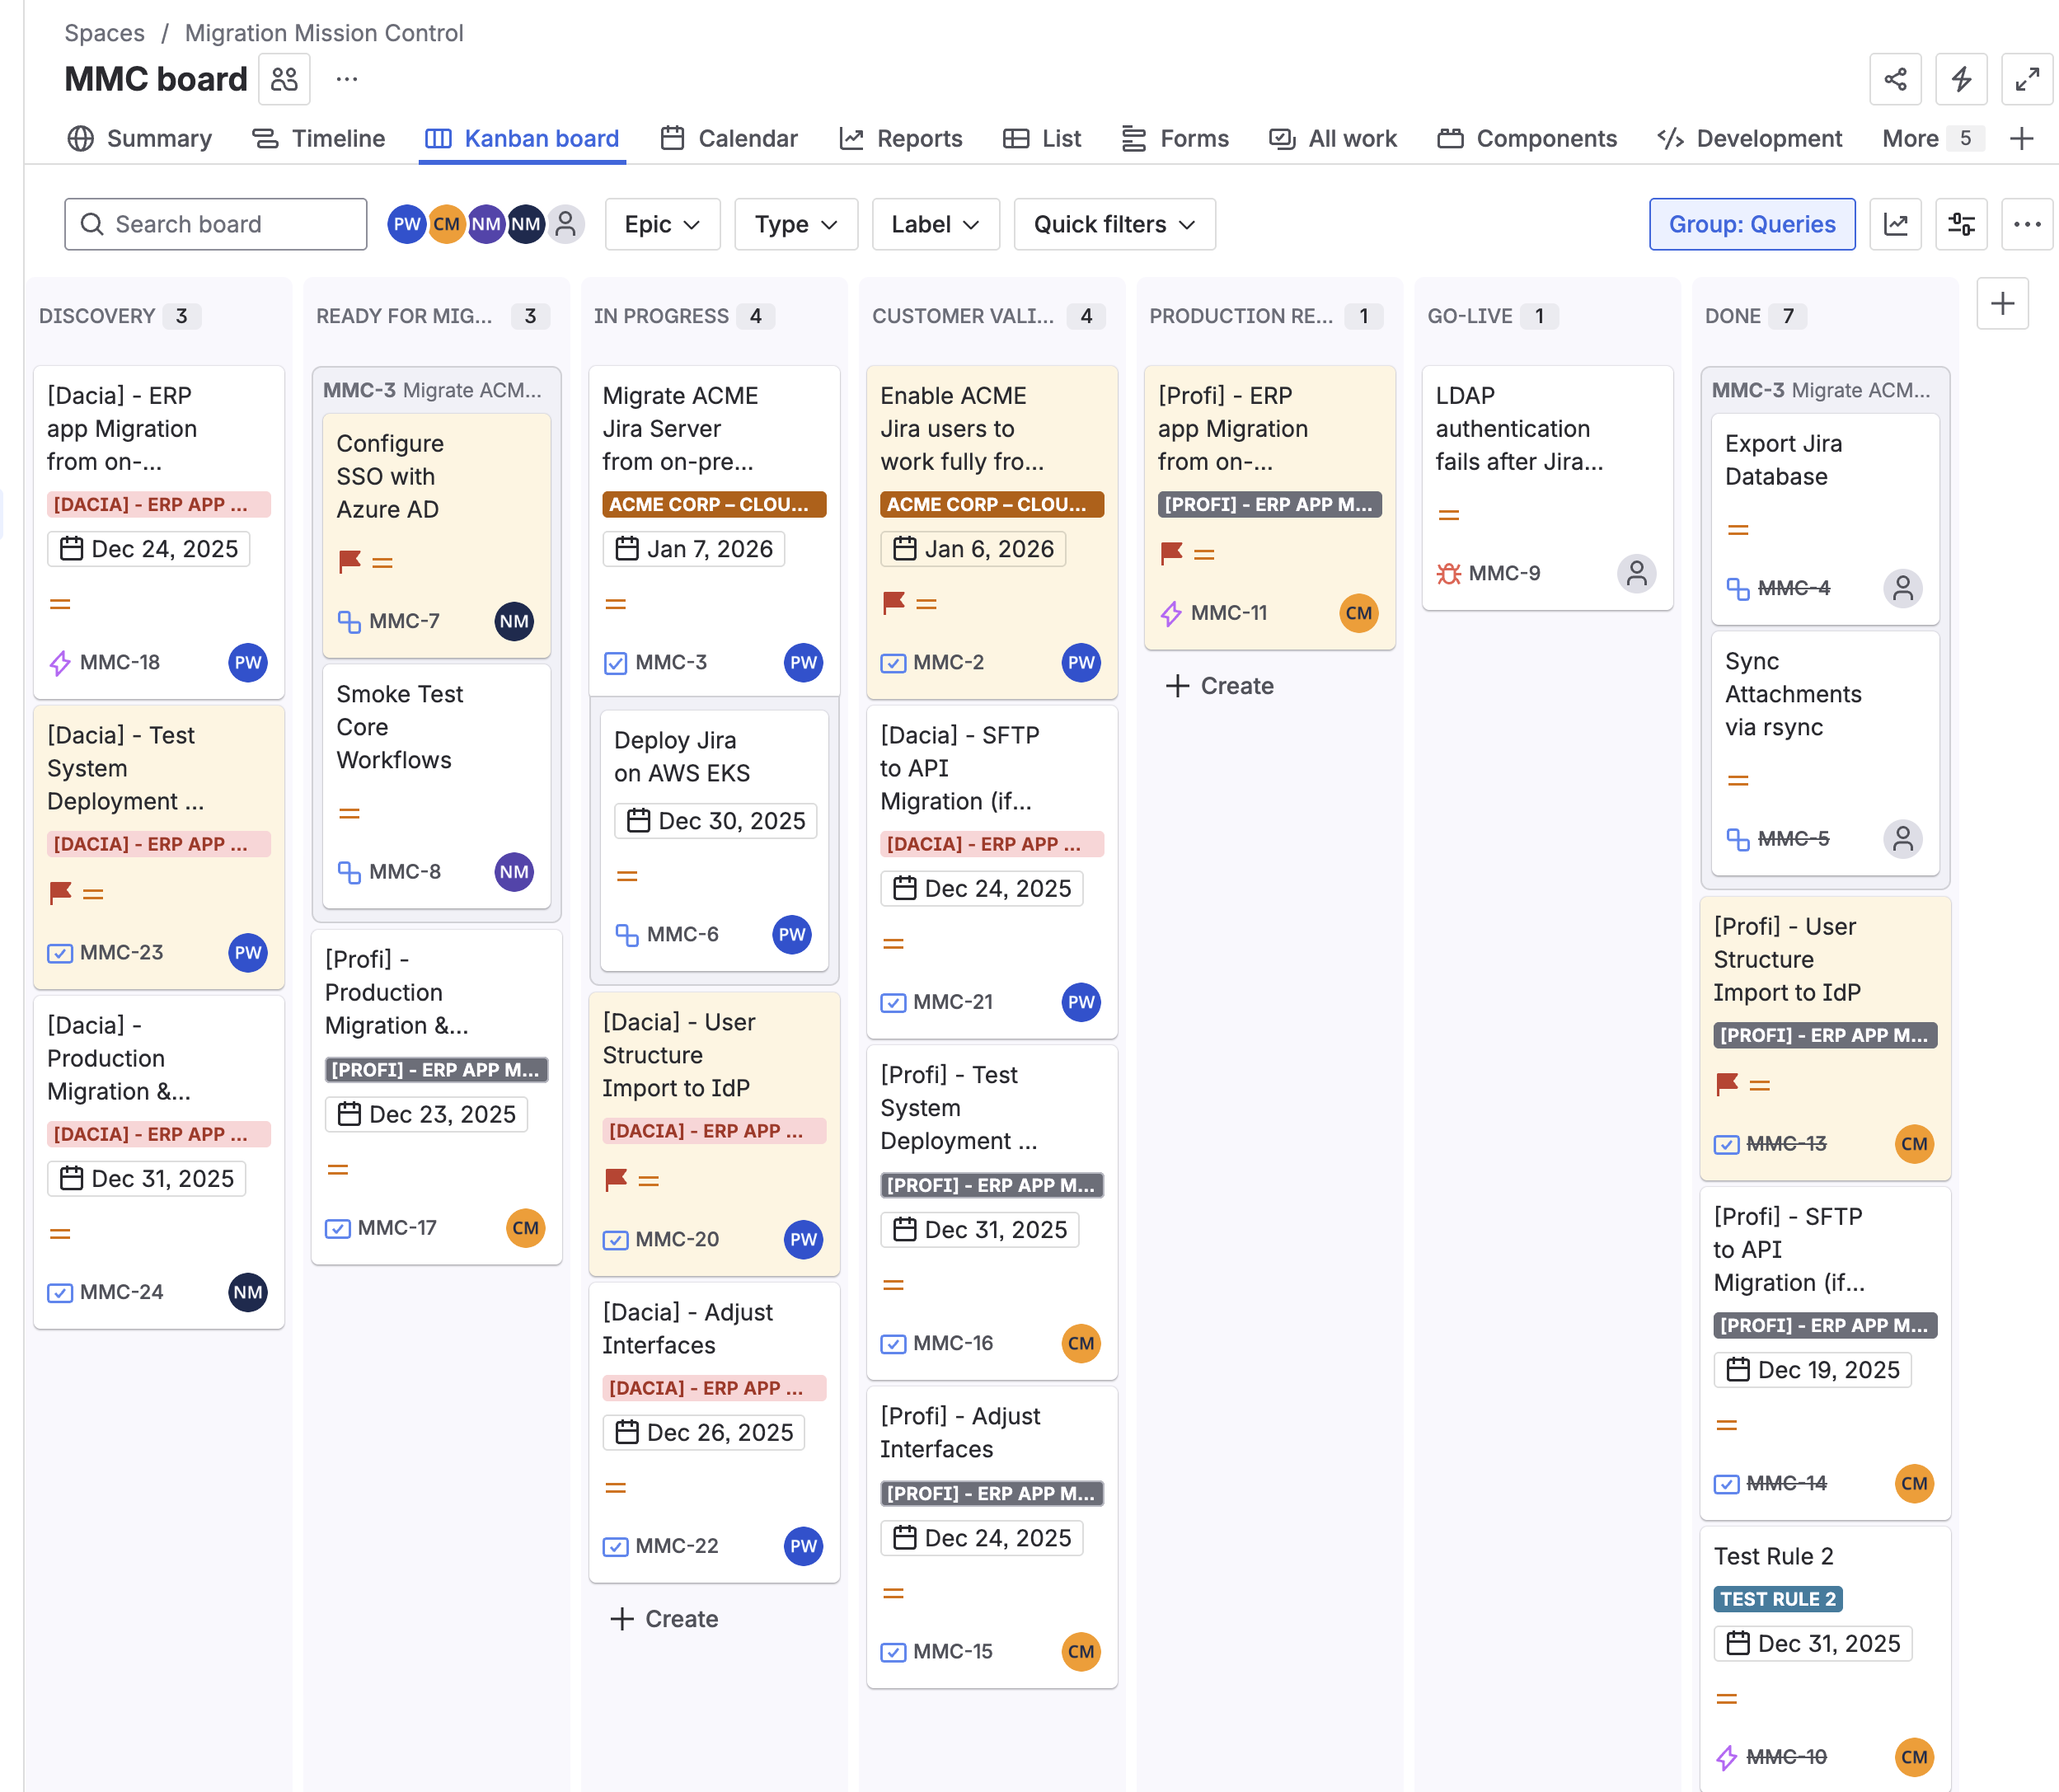This screenshot has width=2059, height=1792.
Task: Click Create in the Production Ready column
Action: click(1219, 686)
